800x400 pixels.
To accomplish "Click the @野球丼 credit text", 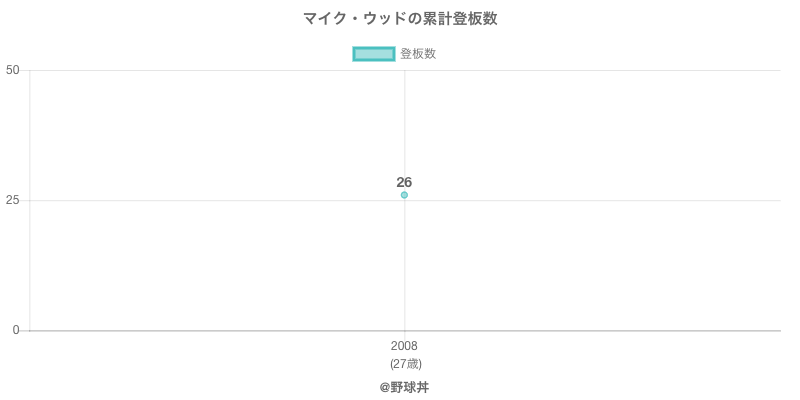I will 404,387.
